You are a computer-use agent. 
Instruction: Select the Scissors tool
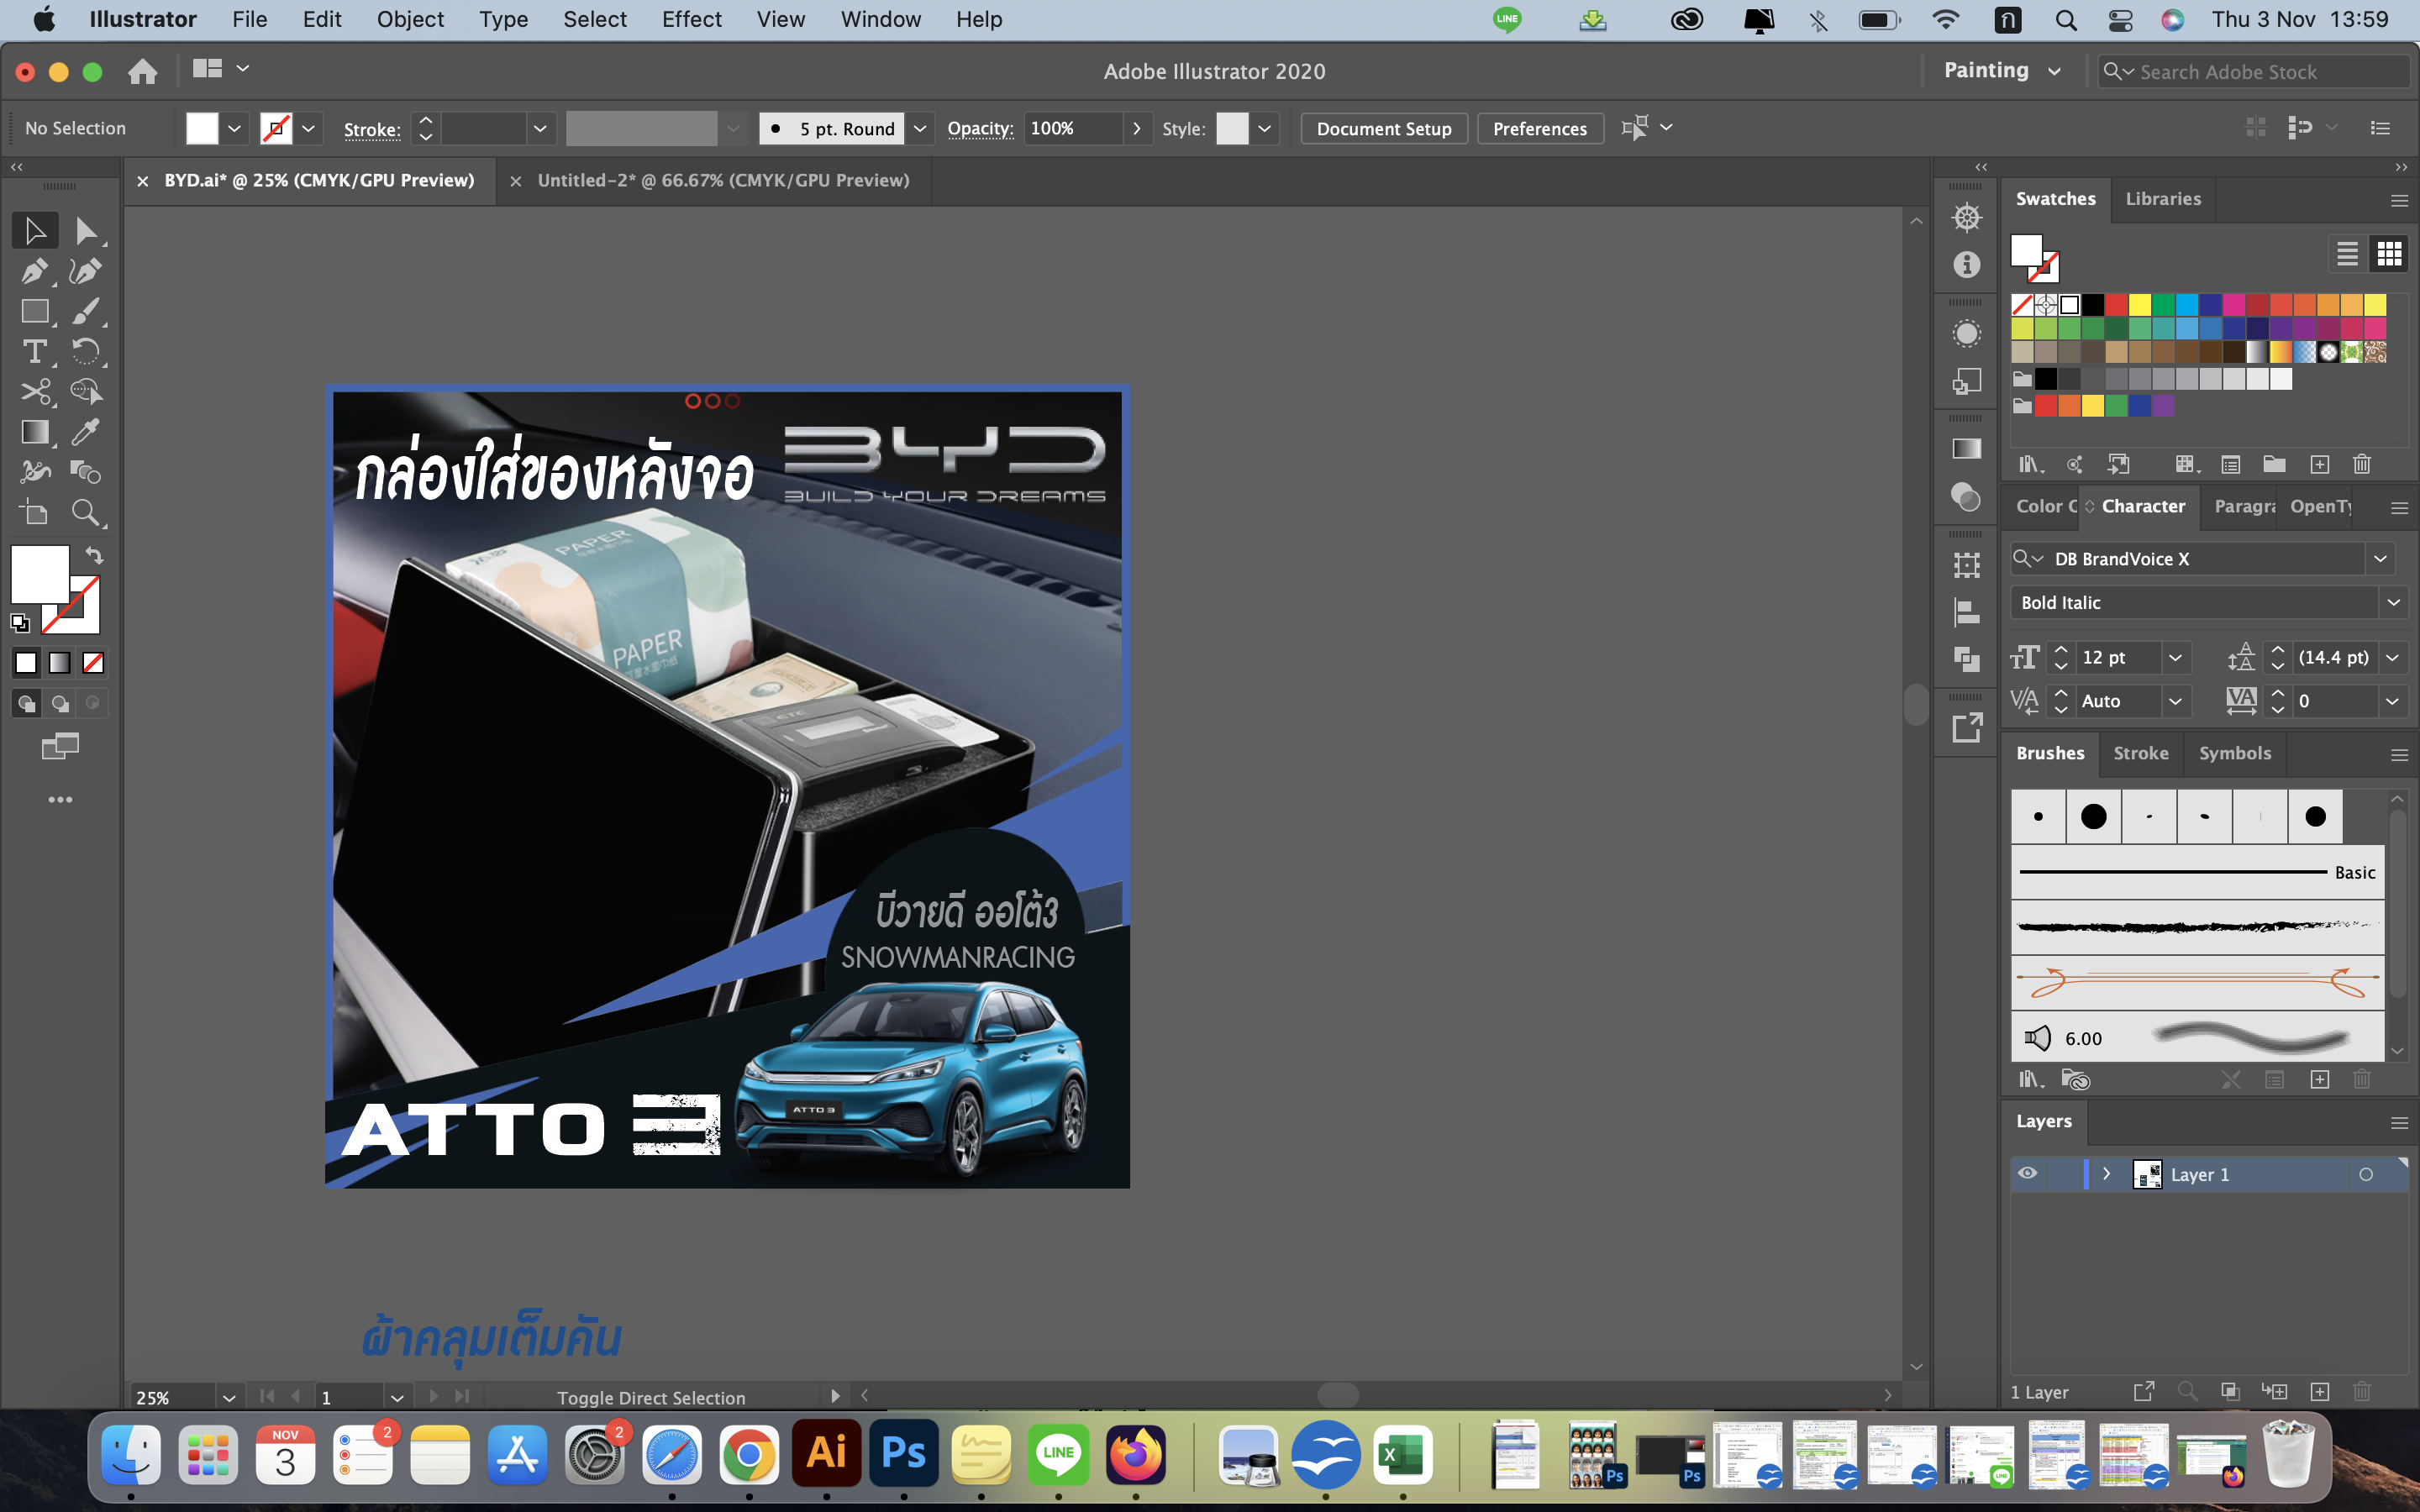click(35, 391)
